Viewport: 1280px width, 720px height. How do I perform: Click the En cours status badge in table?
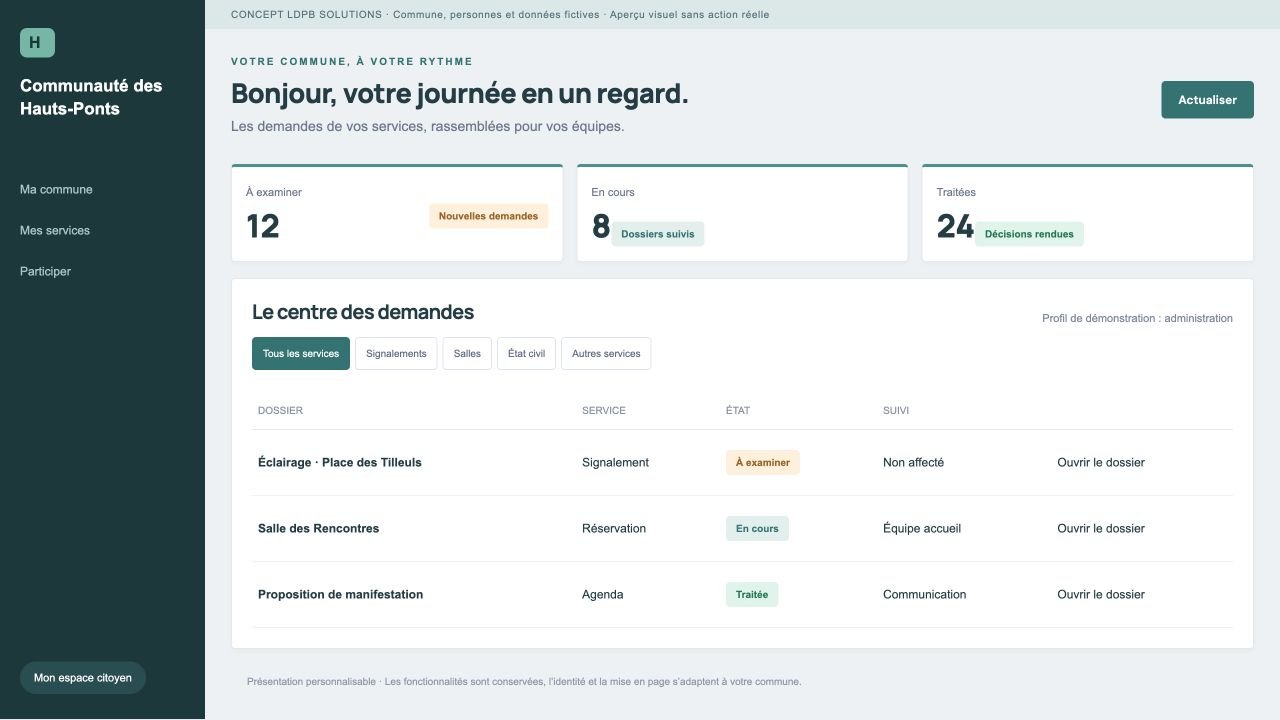tap(757, 529)
